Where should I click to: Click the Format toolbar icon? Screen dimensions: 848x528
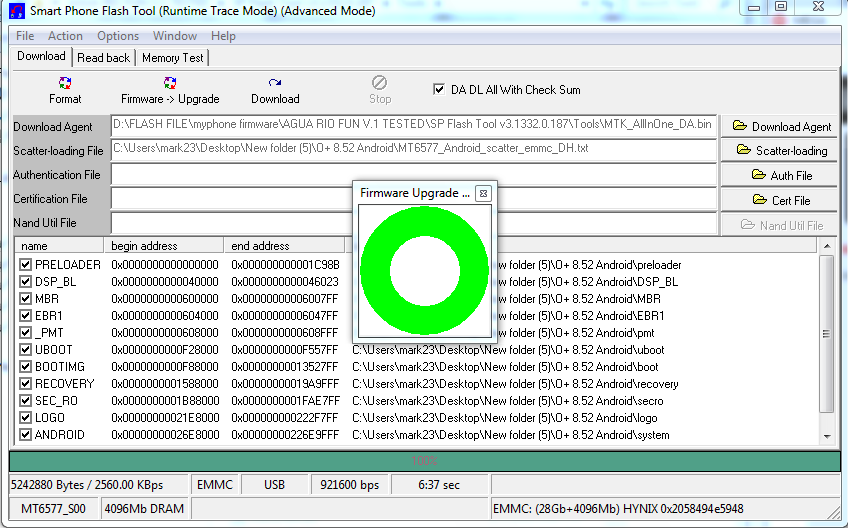click(65, 90)
